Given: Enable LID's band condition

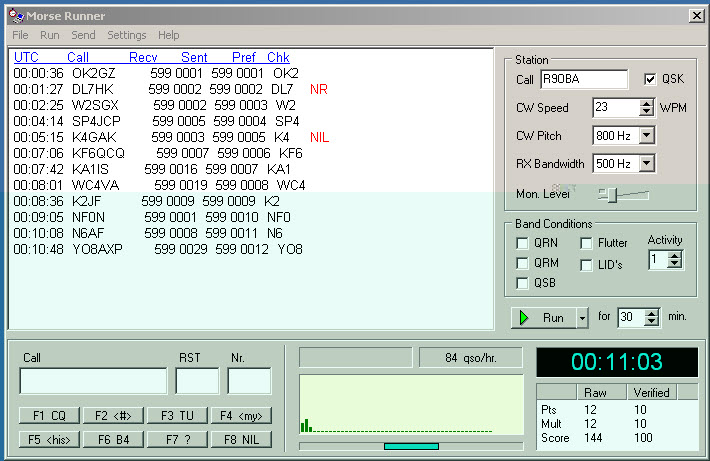Looking at the screenshot, I should pyautogui.click(x=588, y=264).
